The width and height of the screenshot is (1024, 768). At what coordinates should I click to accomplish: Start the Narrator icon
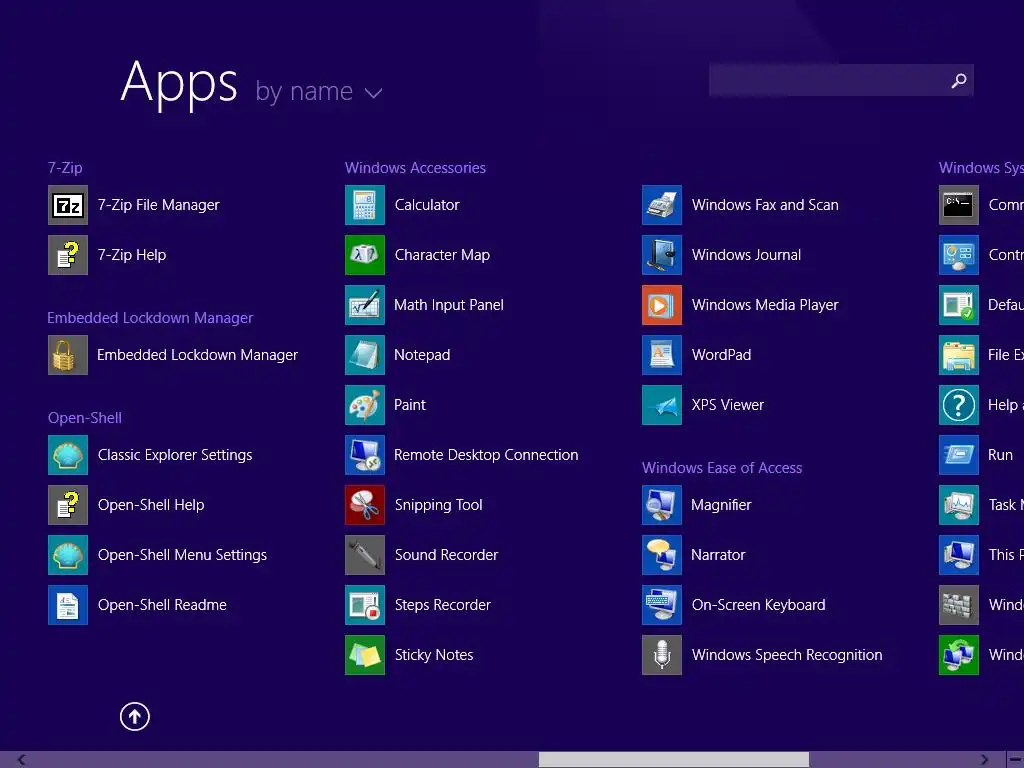[662, 555]
